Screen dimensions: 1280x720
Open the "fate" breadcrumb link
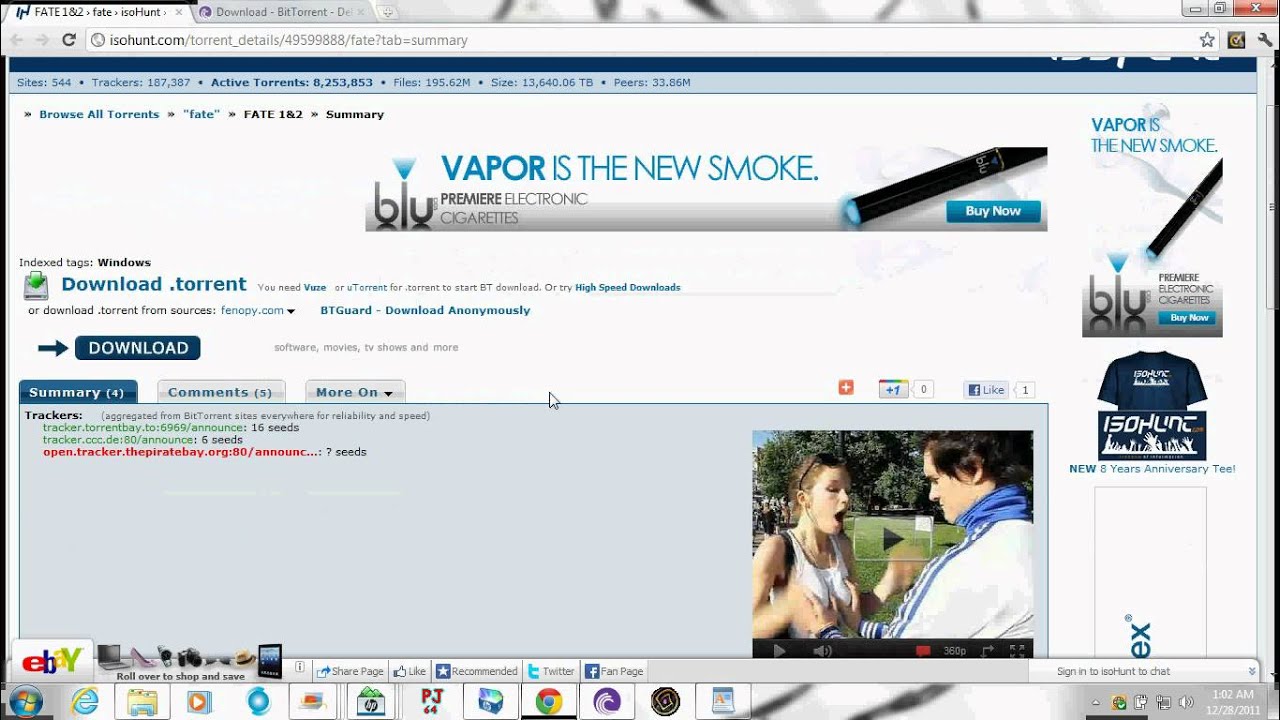[201, 114]
